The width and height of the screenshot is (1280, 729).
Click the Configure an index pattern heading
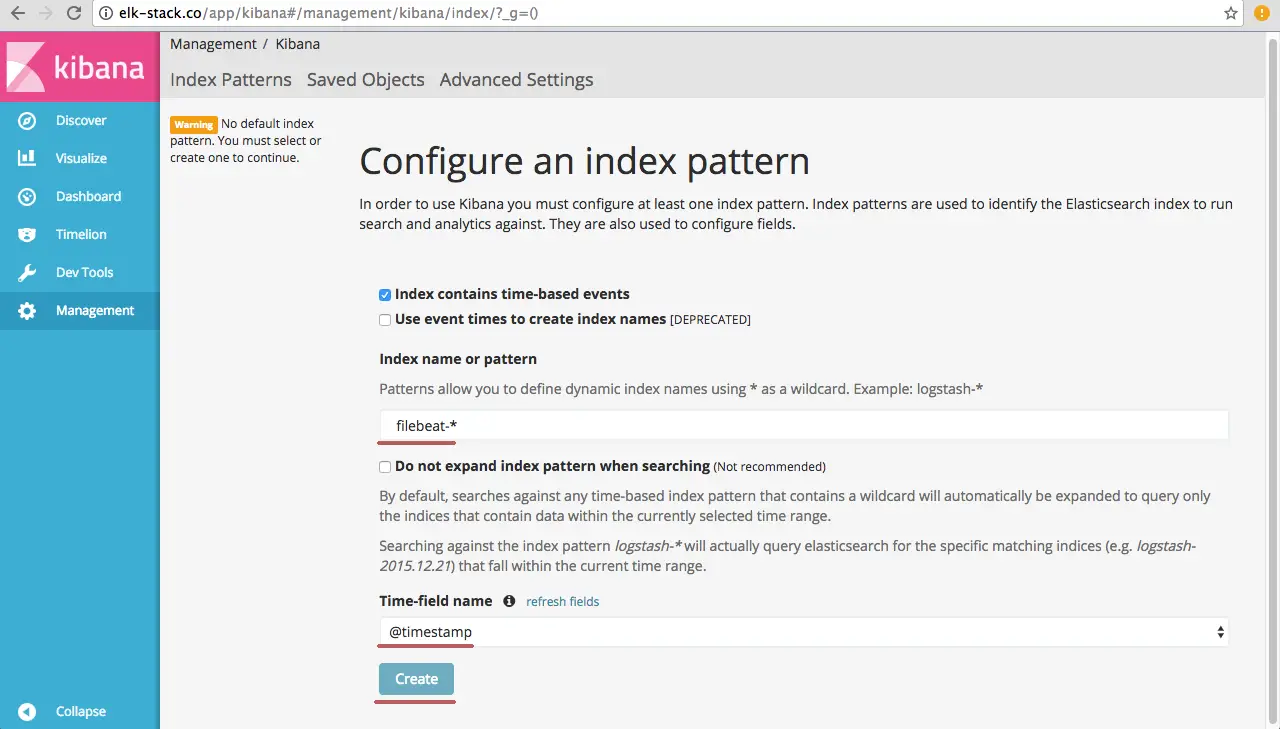584,162
